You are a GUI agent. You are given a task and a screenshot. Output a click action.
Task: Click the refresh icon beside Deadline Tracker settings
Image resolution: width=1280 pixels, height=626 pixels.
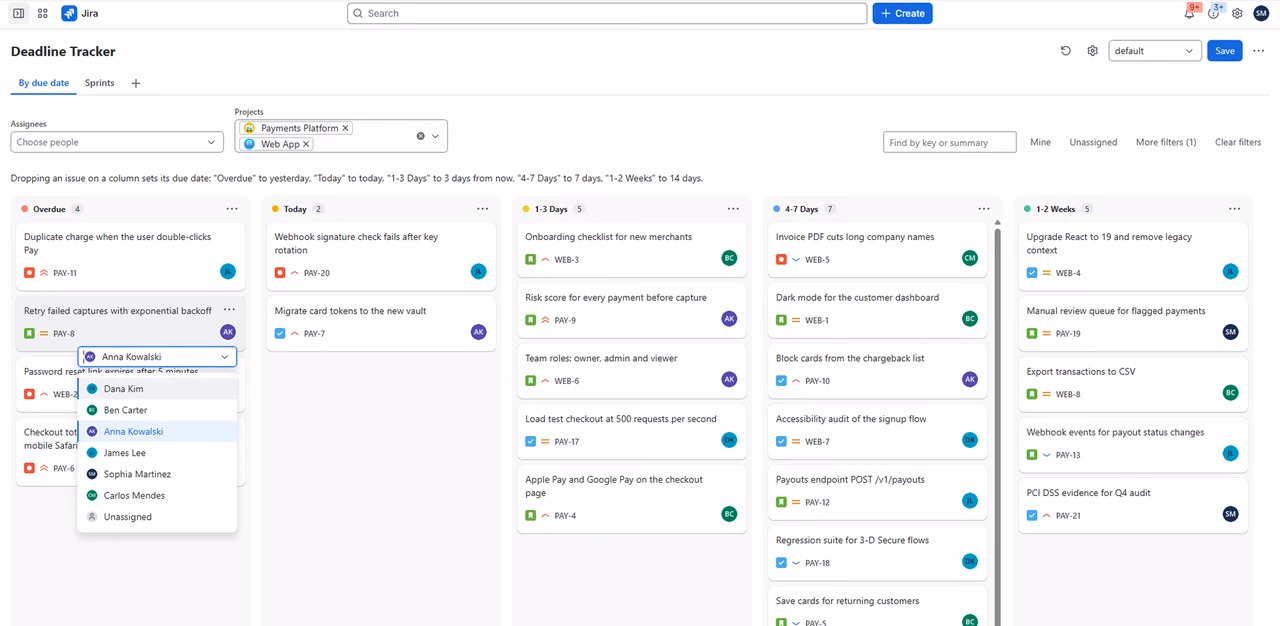click(1066, 51)
